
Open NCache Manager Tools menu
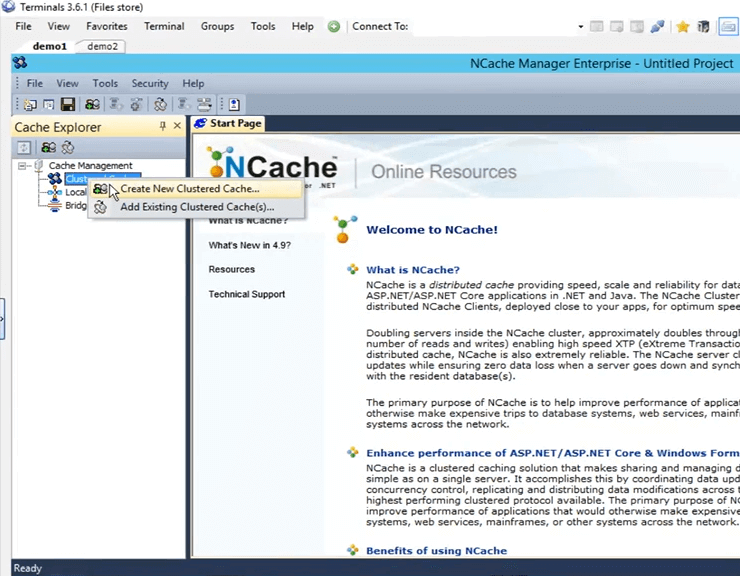[105, 84]
